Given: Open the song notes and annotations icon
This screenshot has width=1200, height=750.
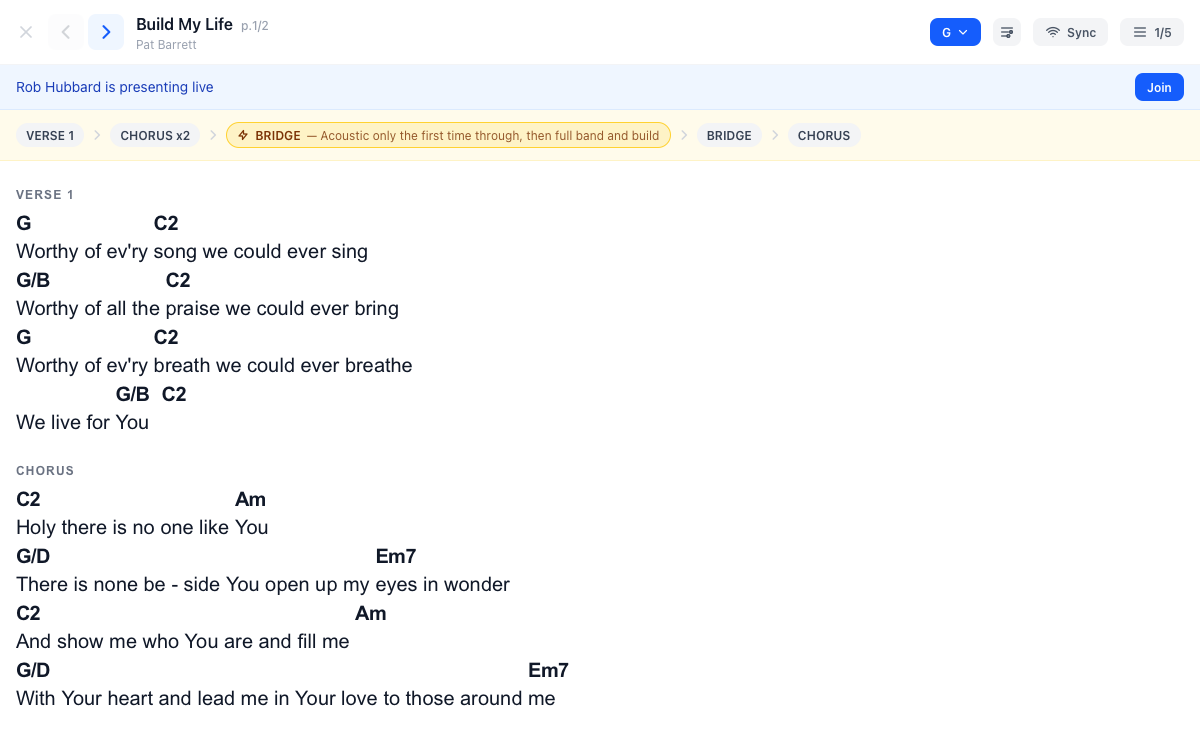Looking at the screenshot, I should pos(1007,32).
